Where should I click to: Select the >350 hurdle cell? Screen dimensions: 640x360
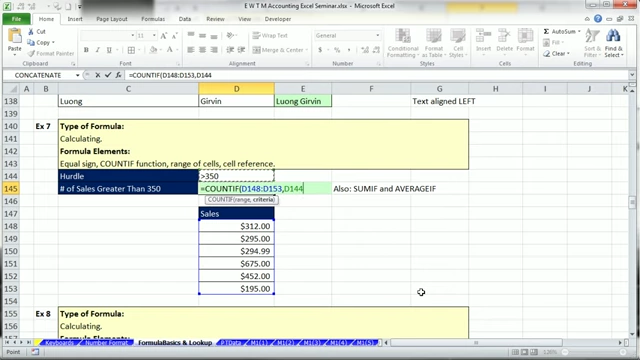click(236, 176)
